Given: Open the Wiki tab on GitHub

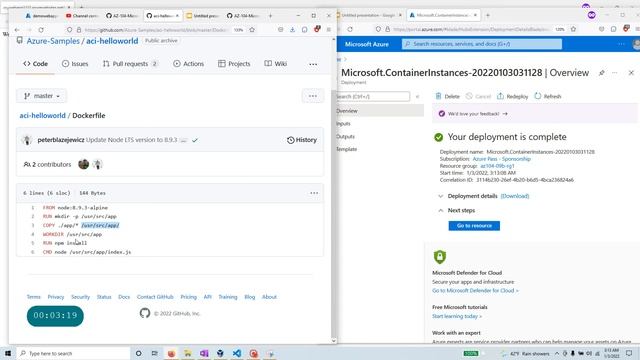Looking at the screenshot, I should [x=276, y=64].
